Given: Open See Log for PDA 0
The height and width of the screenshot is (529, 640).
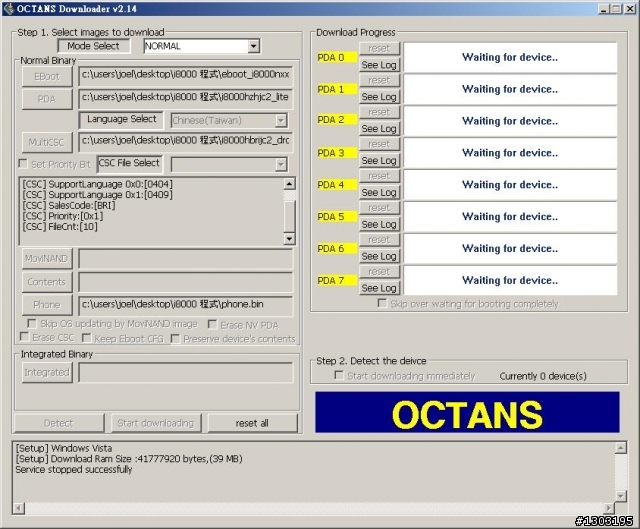Looking at the screenshot, I should (379, 65).
